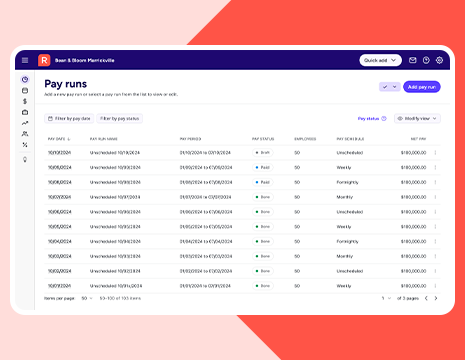Screen dimensions: 465x360
Task: Click Paid status in the 10/08/2024 row
Action: [263, 182]
